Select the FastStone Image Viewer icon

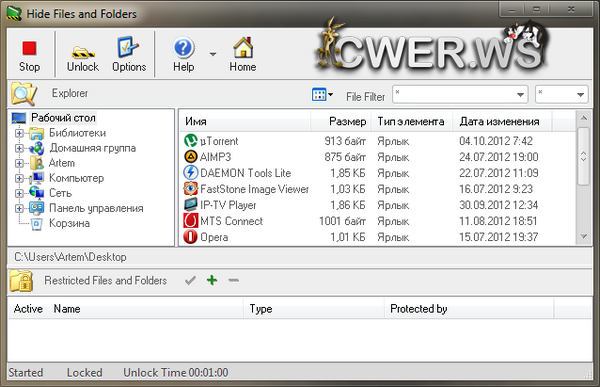click(191, 189)
